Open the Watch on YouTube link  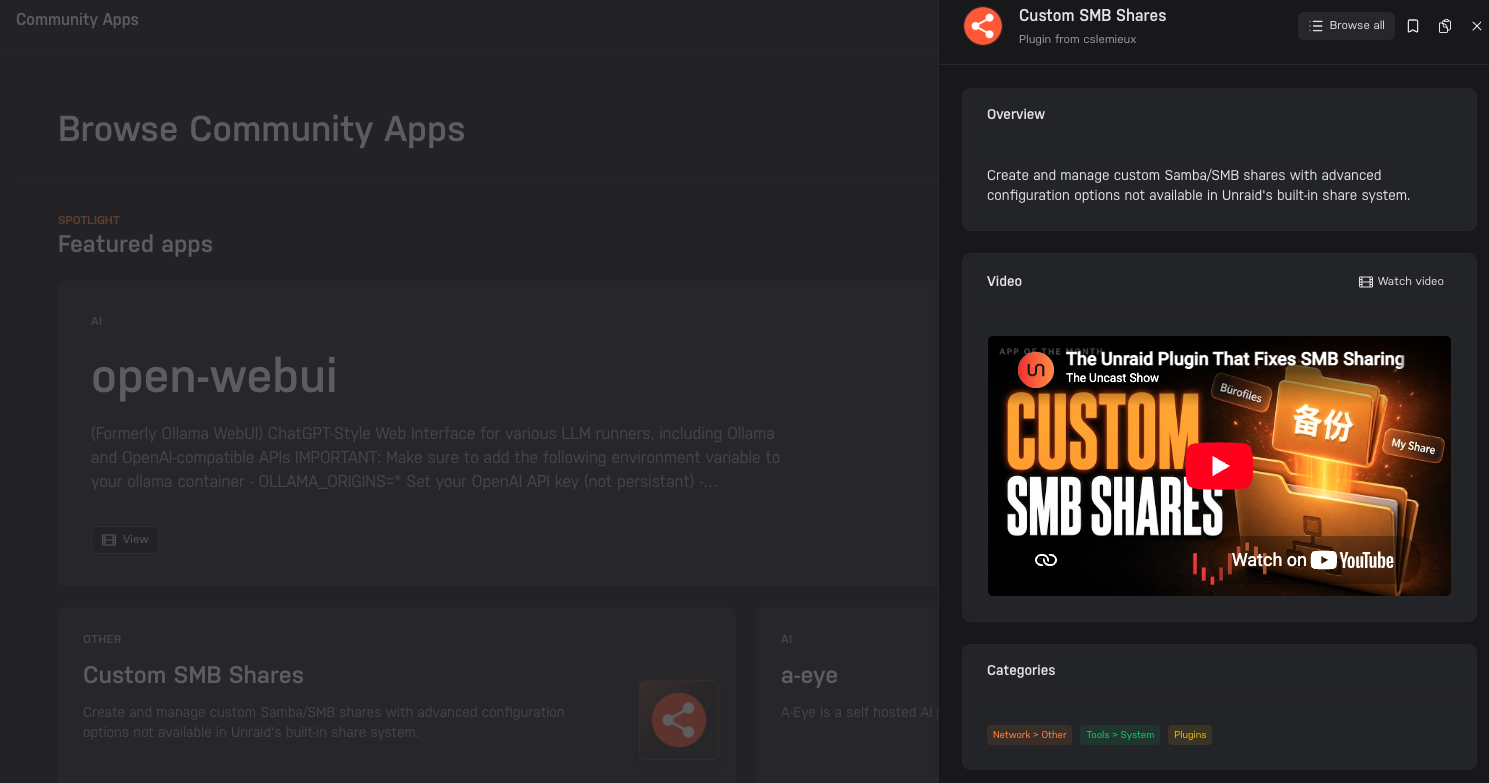pyautogui.click(x=1312, y=560)
